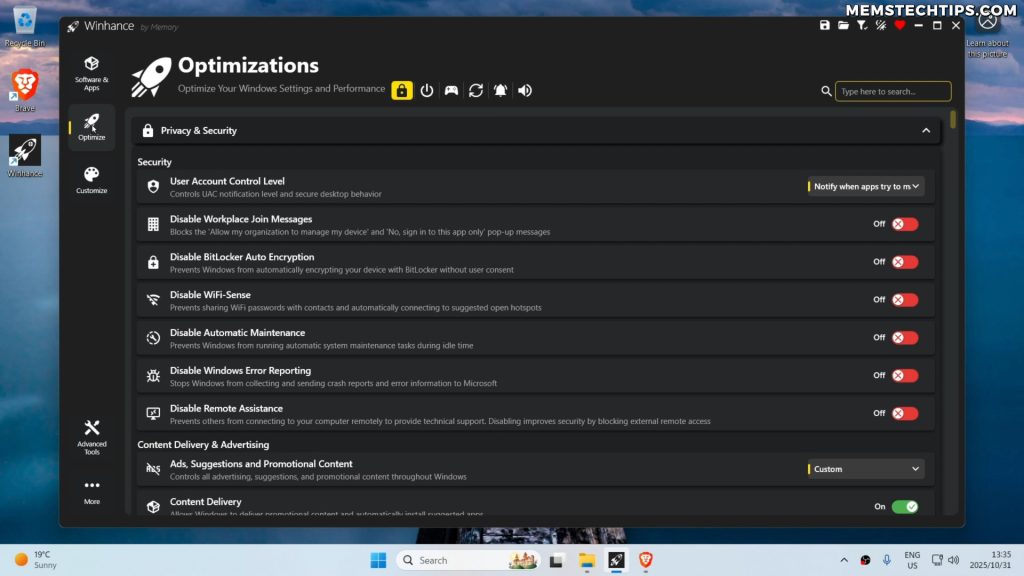
Task: Open the User Account Control Level dropdown
Action: [865, 186]
